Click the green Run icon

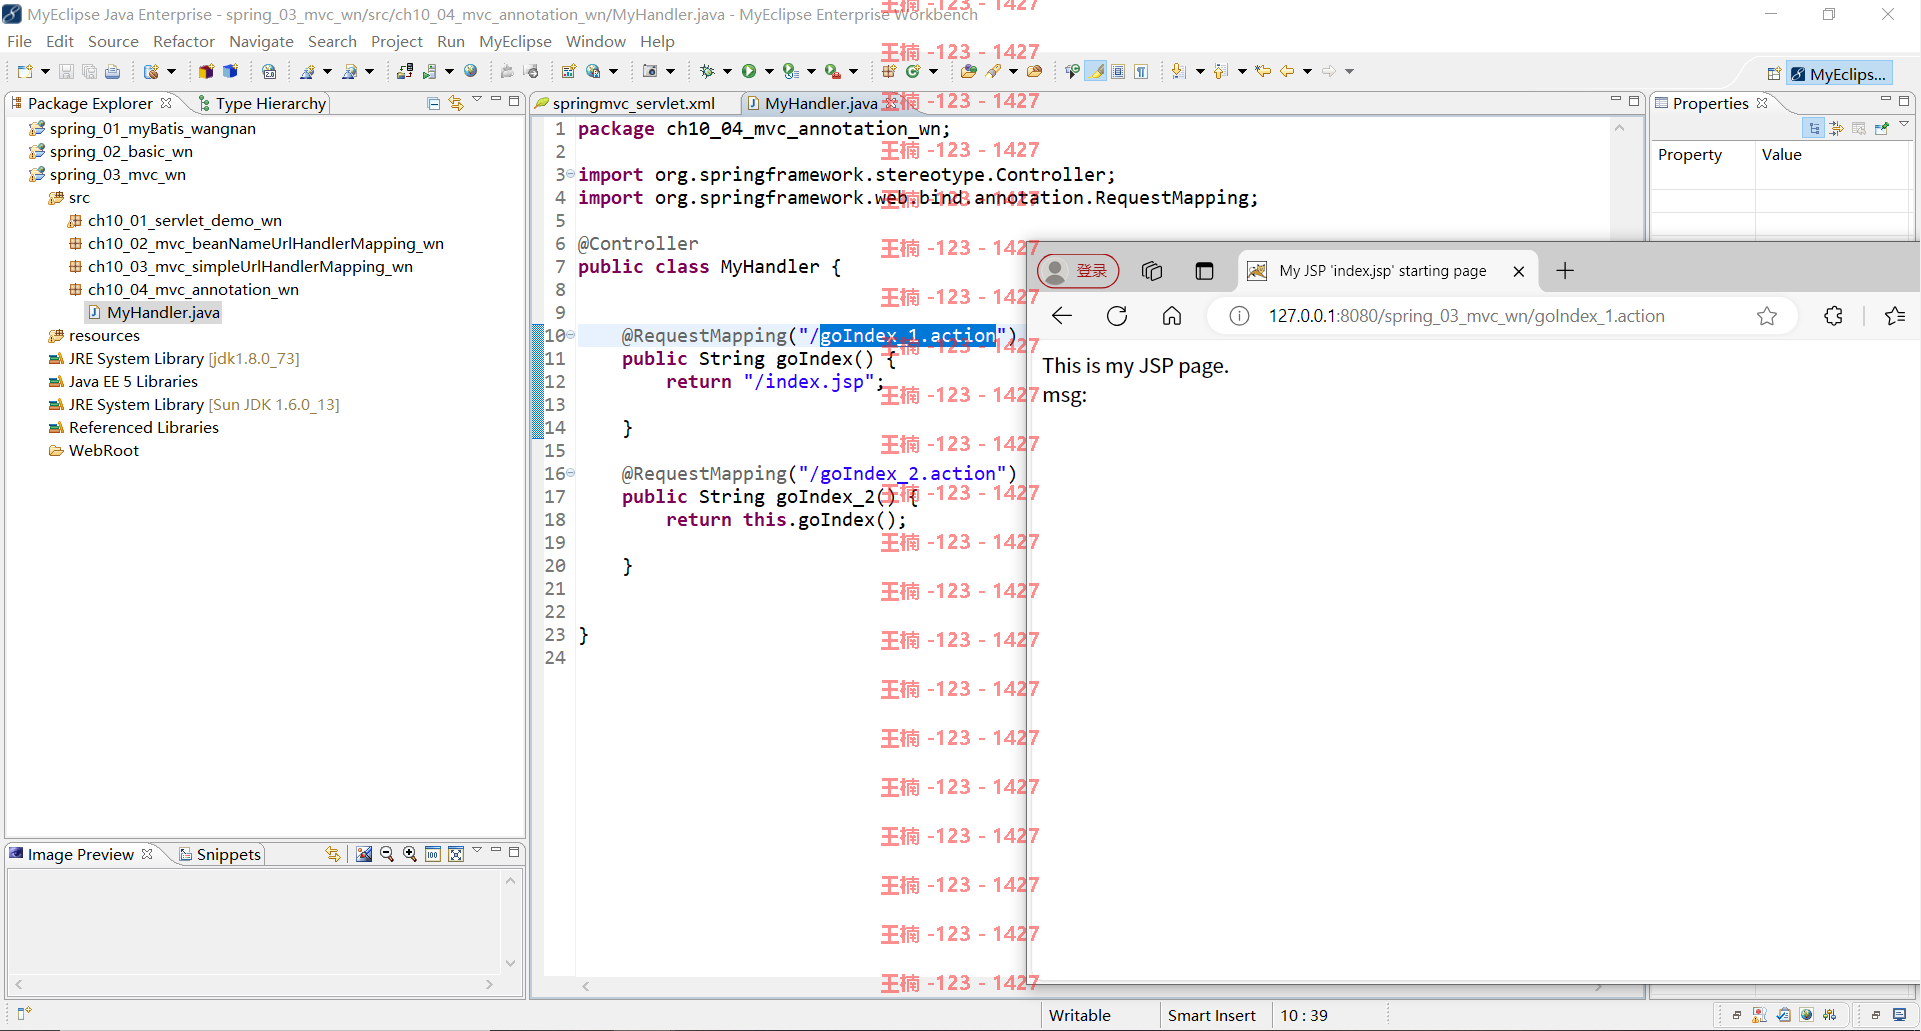[x=749, y=71]
